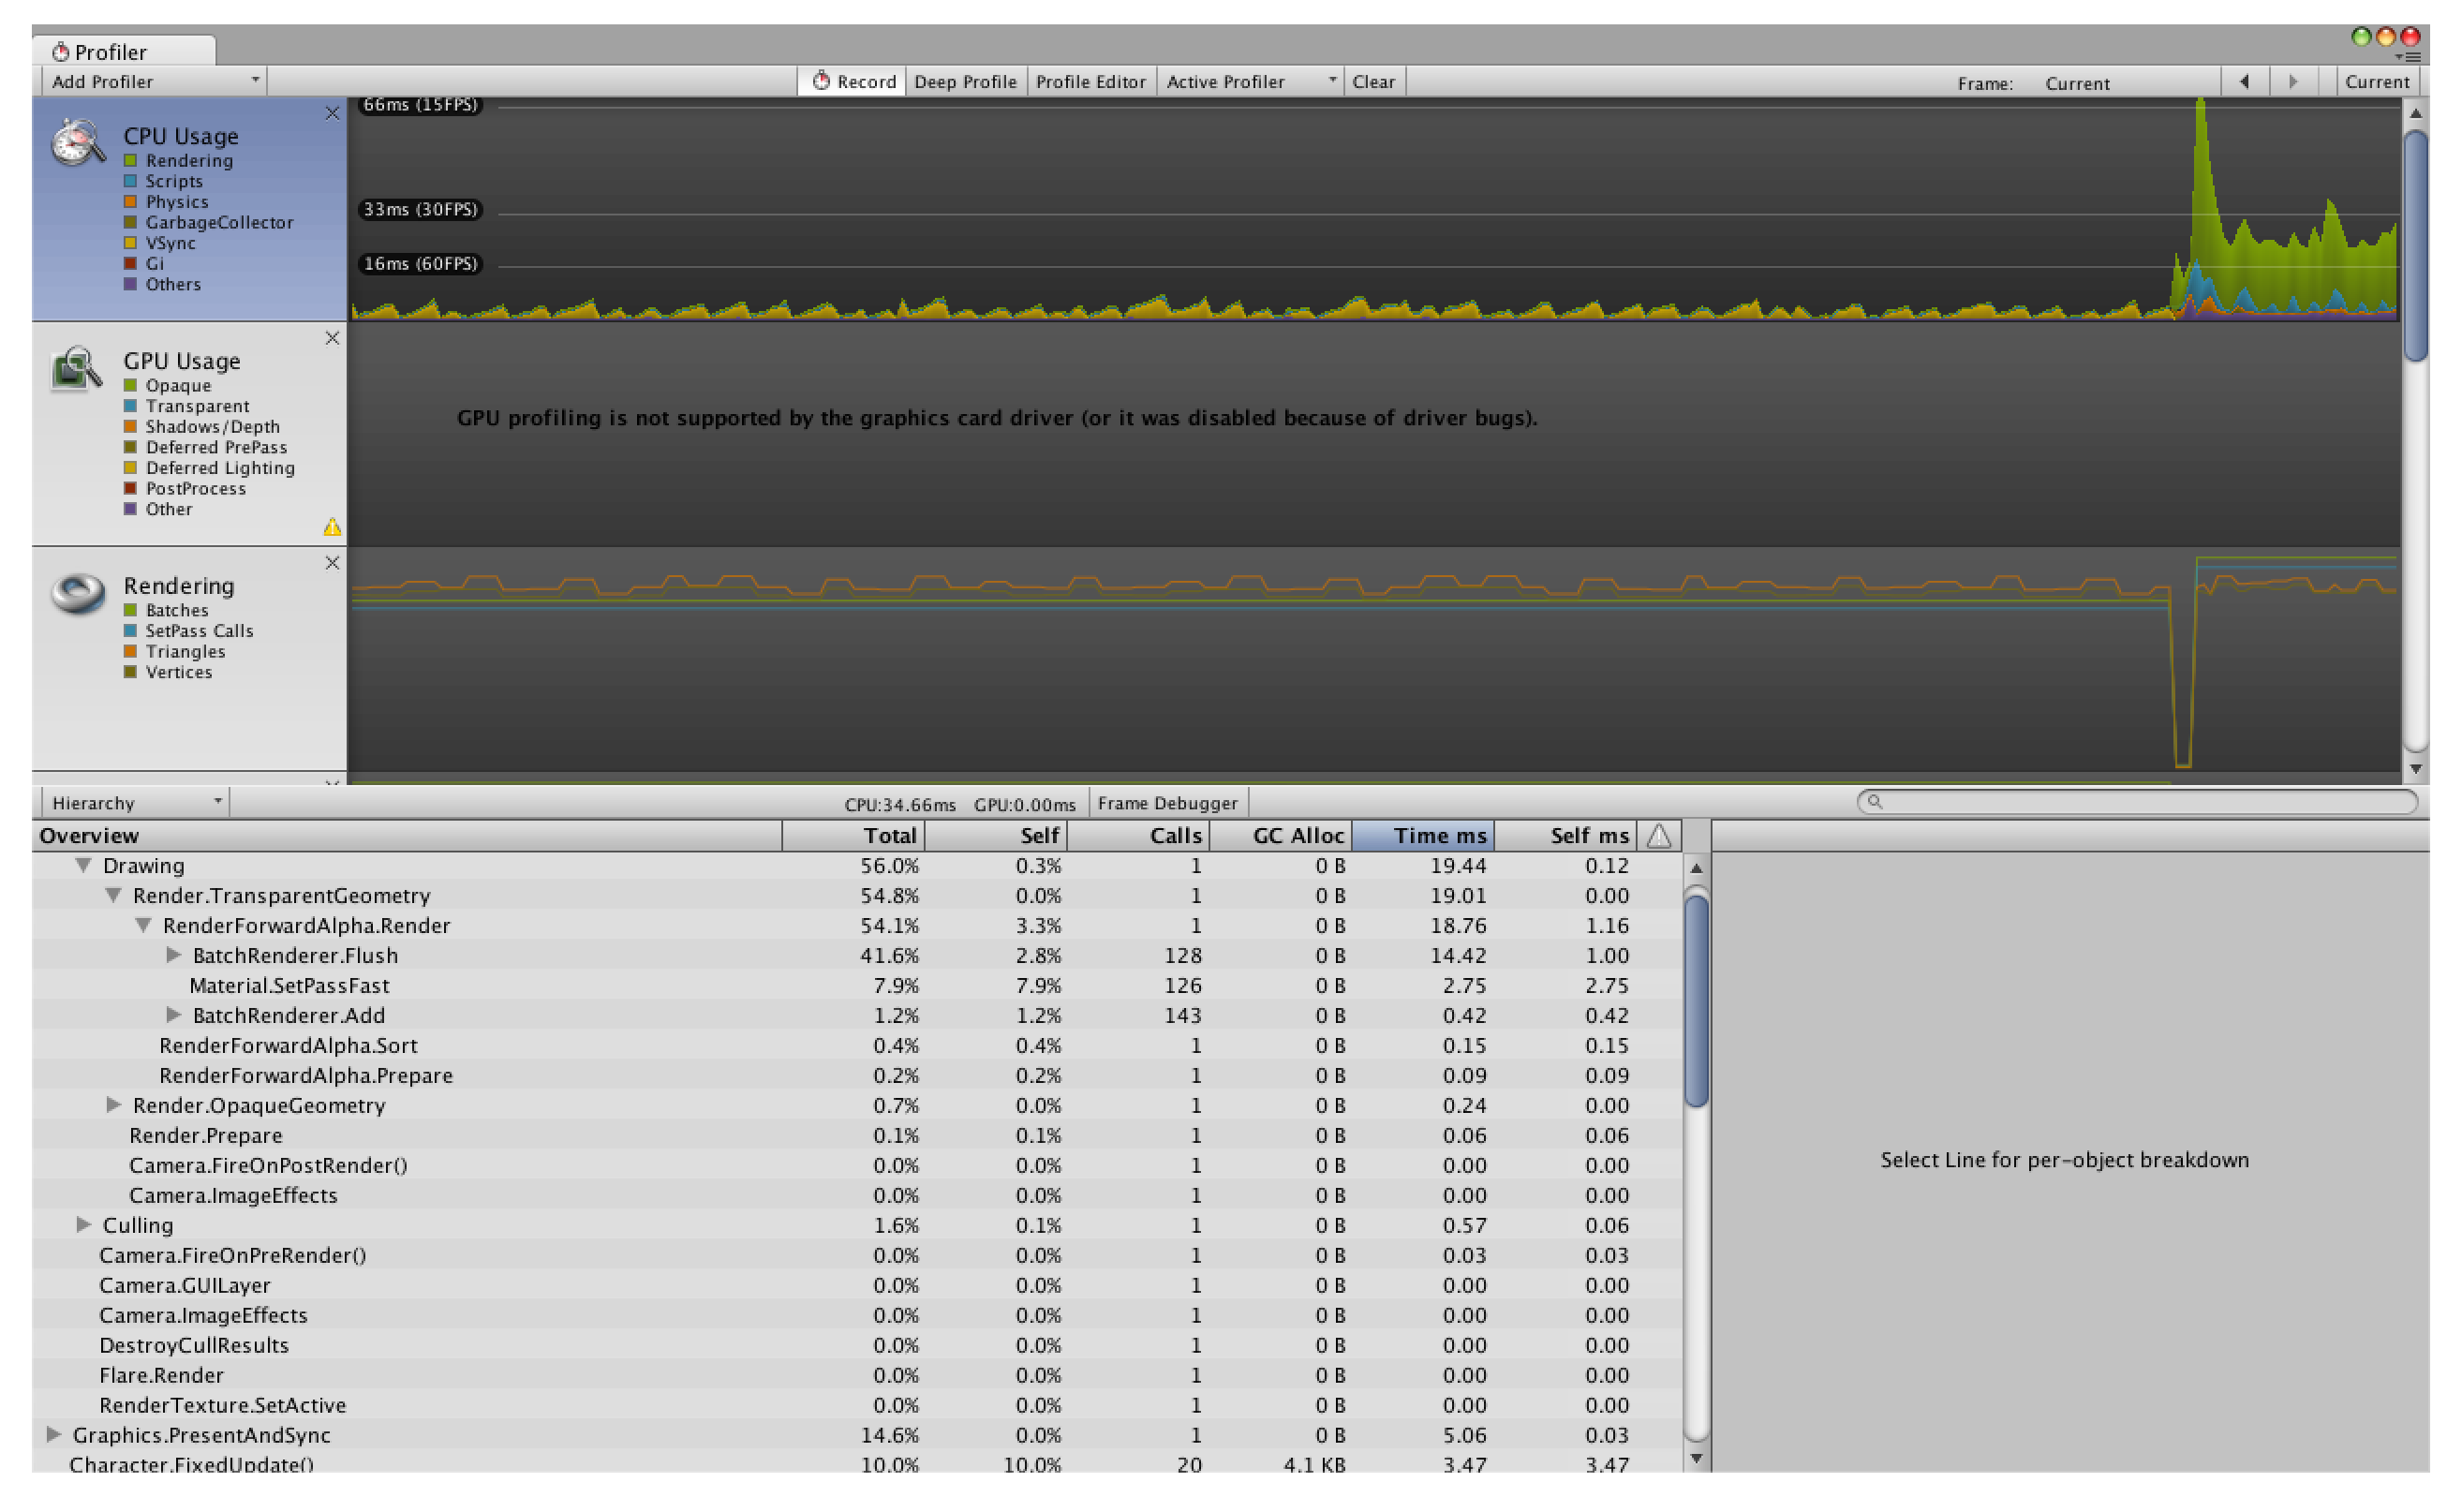Collapse Render.TransparentGeometry row
The width and height of the screenshot is (2462, 1512).
pyautogui.click(x=114, y=895)
